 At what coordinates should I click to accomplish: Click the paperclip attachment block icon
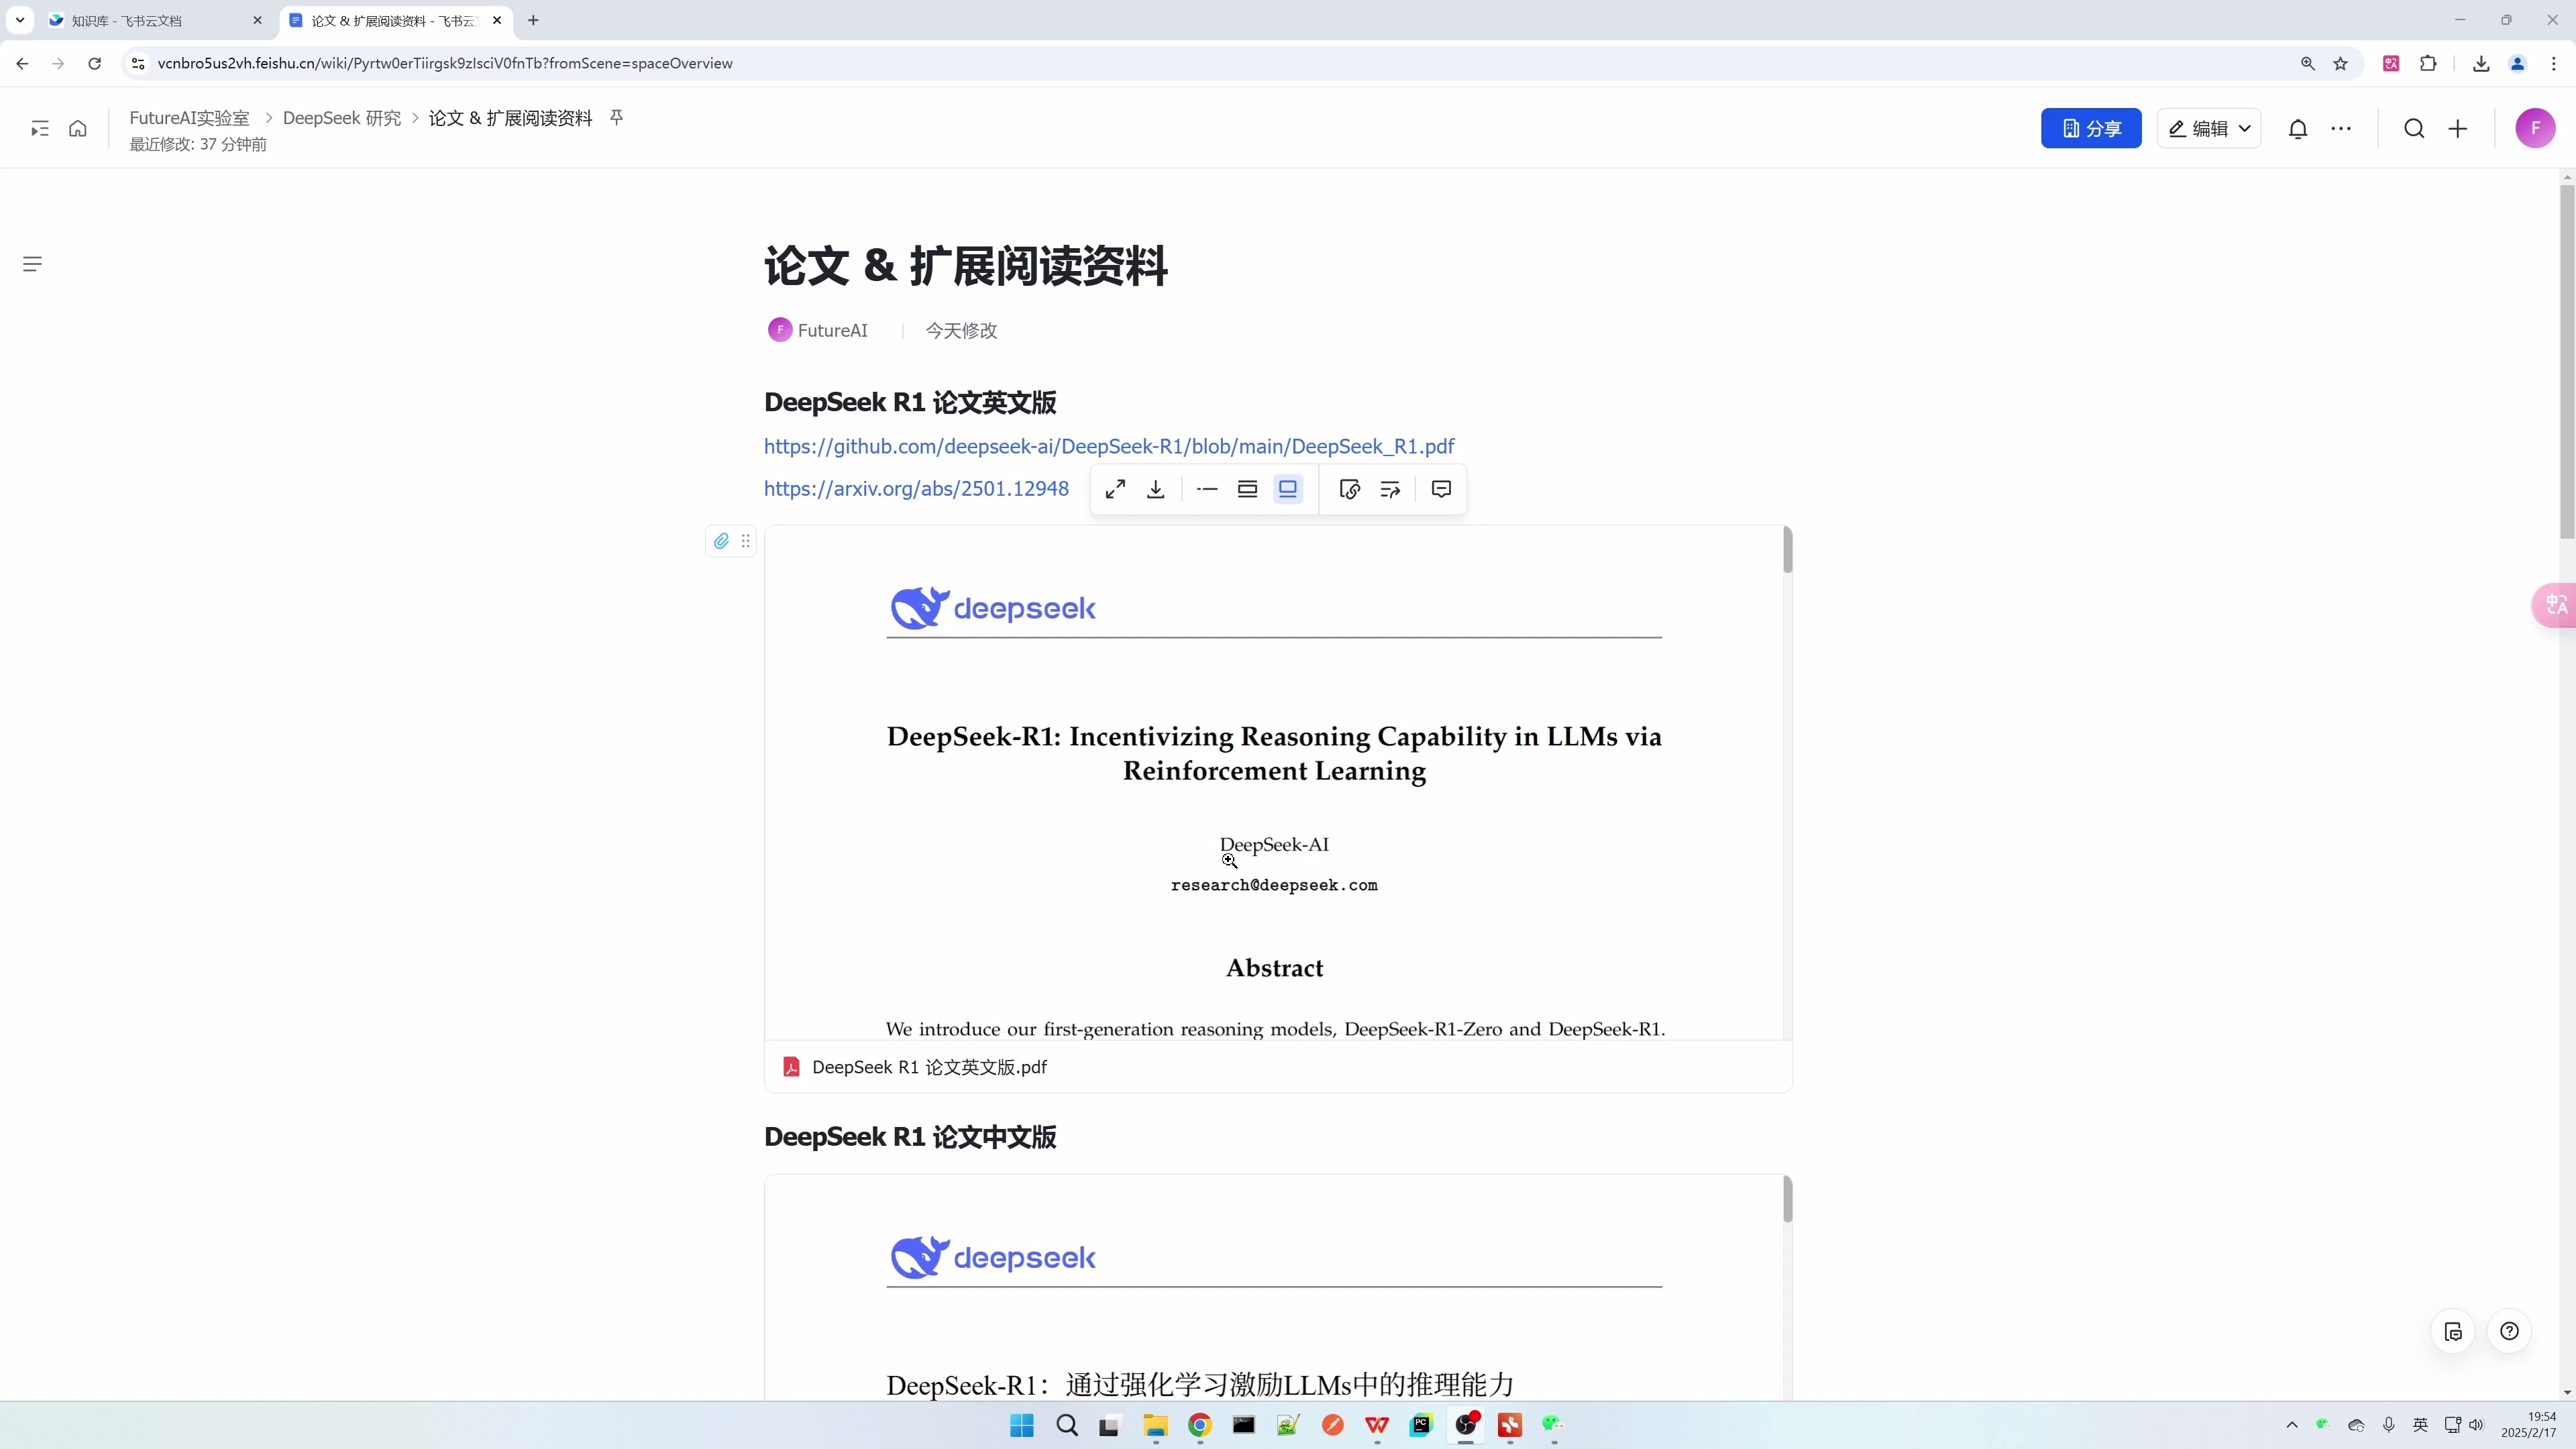pos(721,541)
